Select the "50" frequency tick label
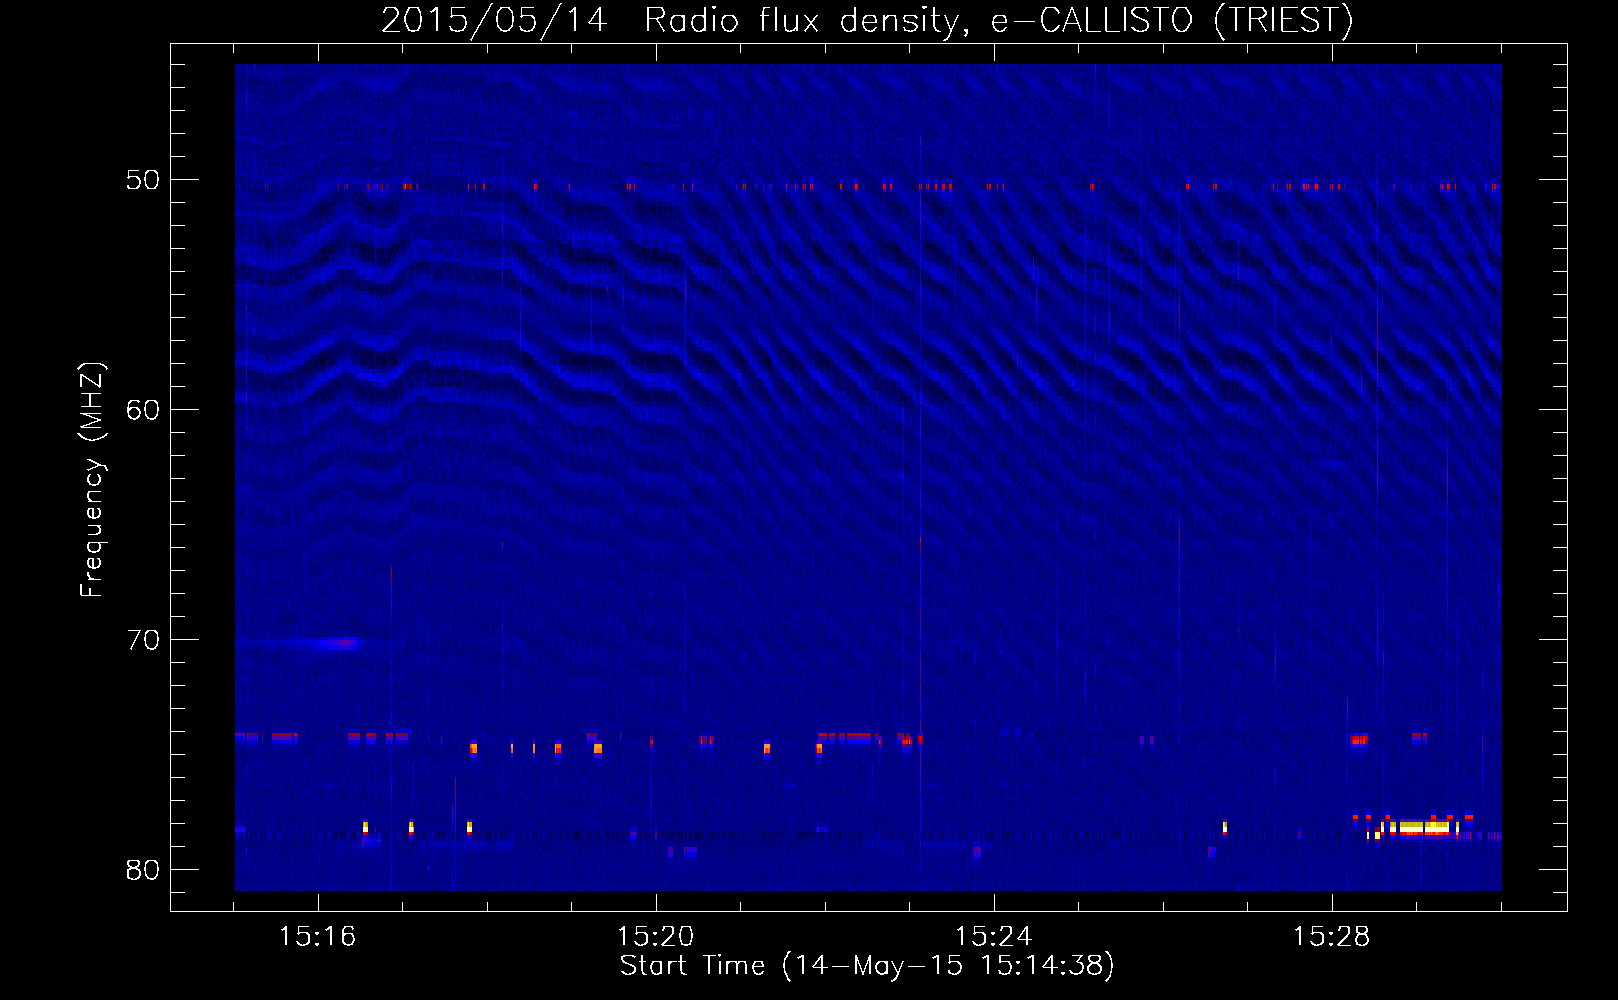This screenshot has height=1000, width=1618. click(x=143, y=180)
